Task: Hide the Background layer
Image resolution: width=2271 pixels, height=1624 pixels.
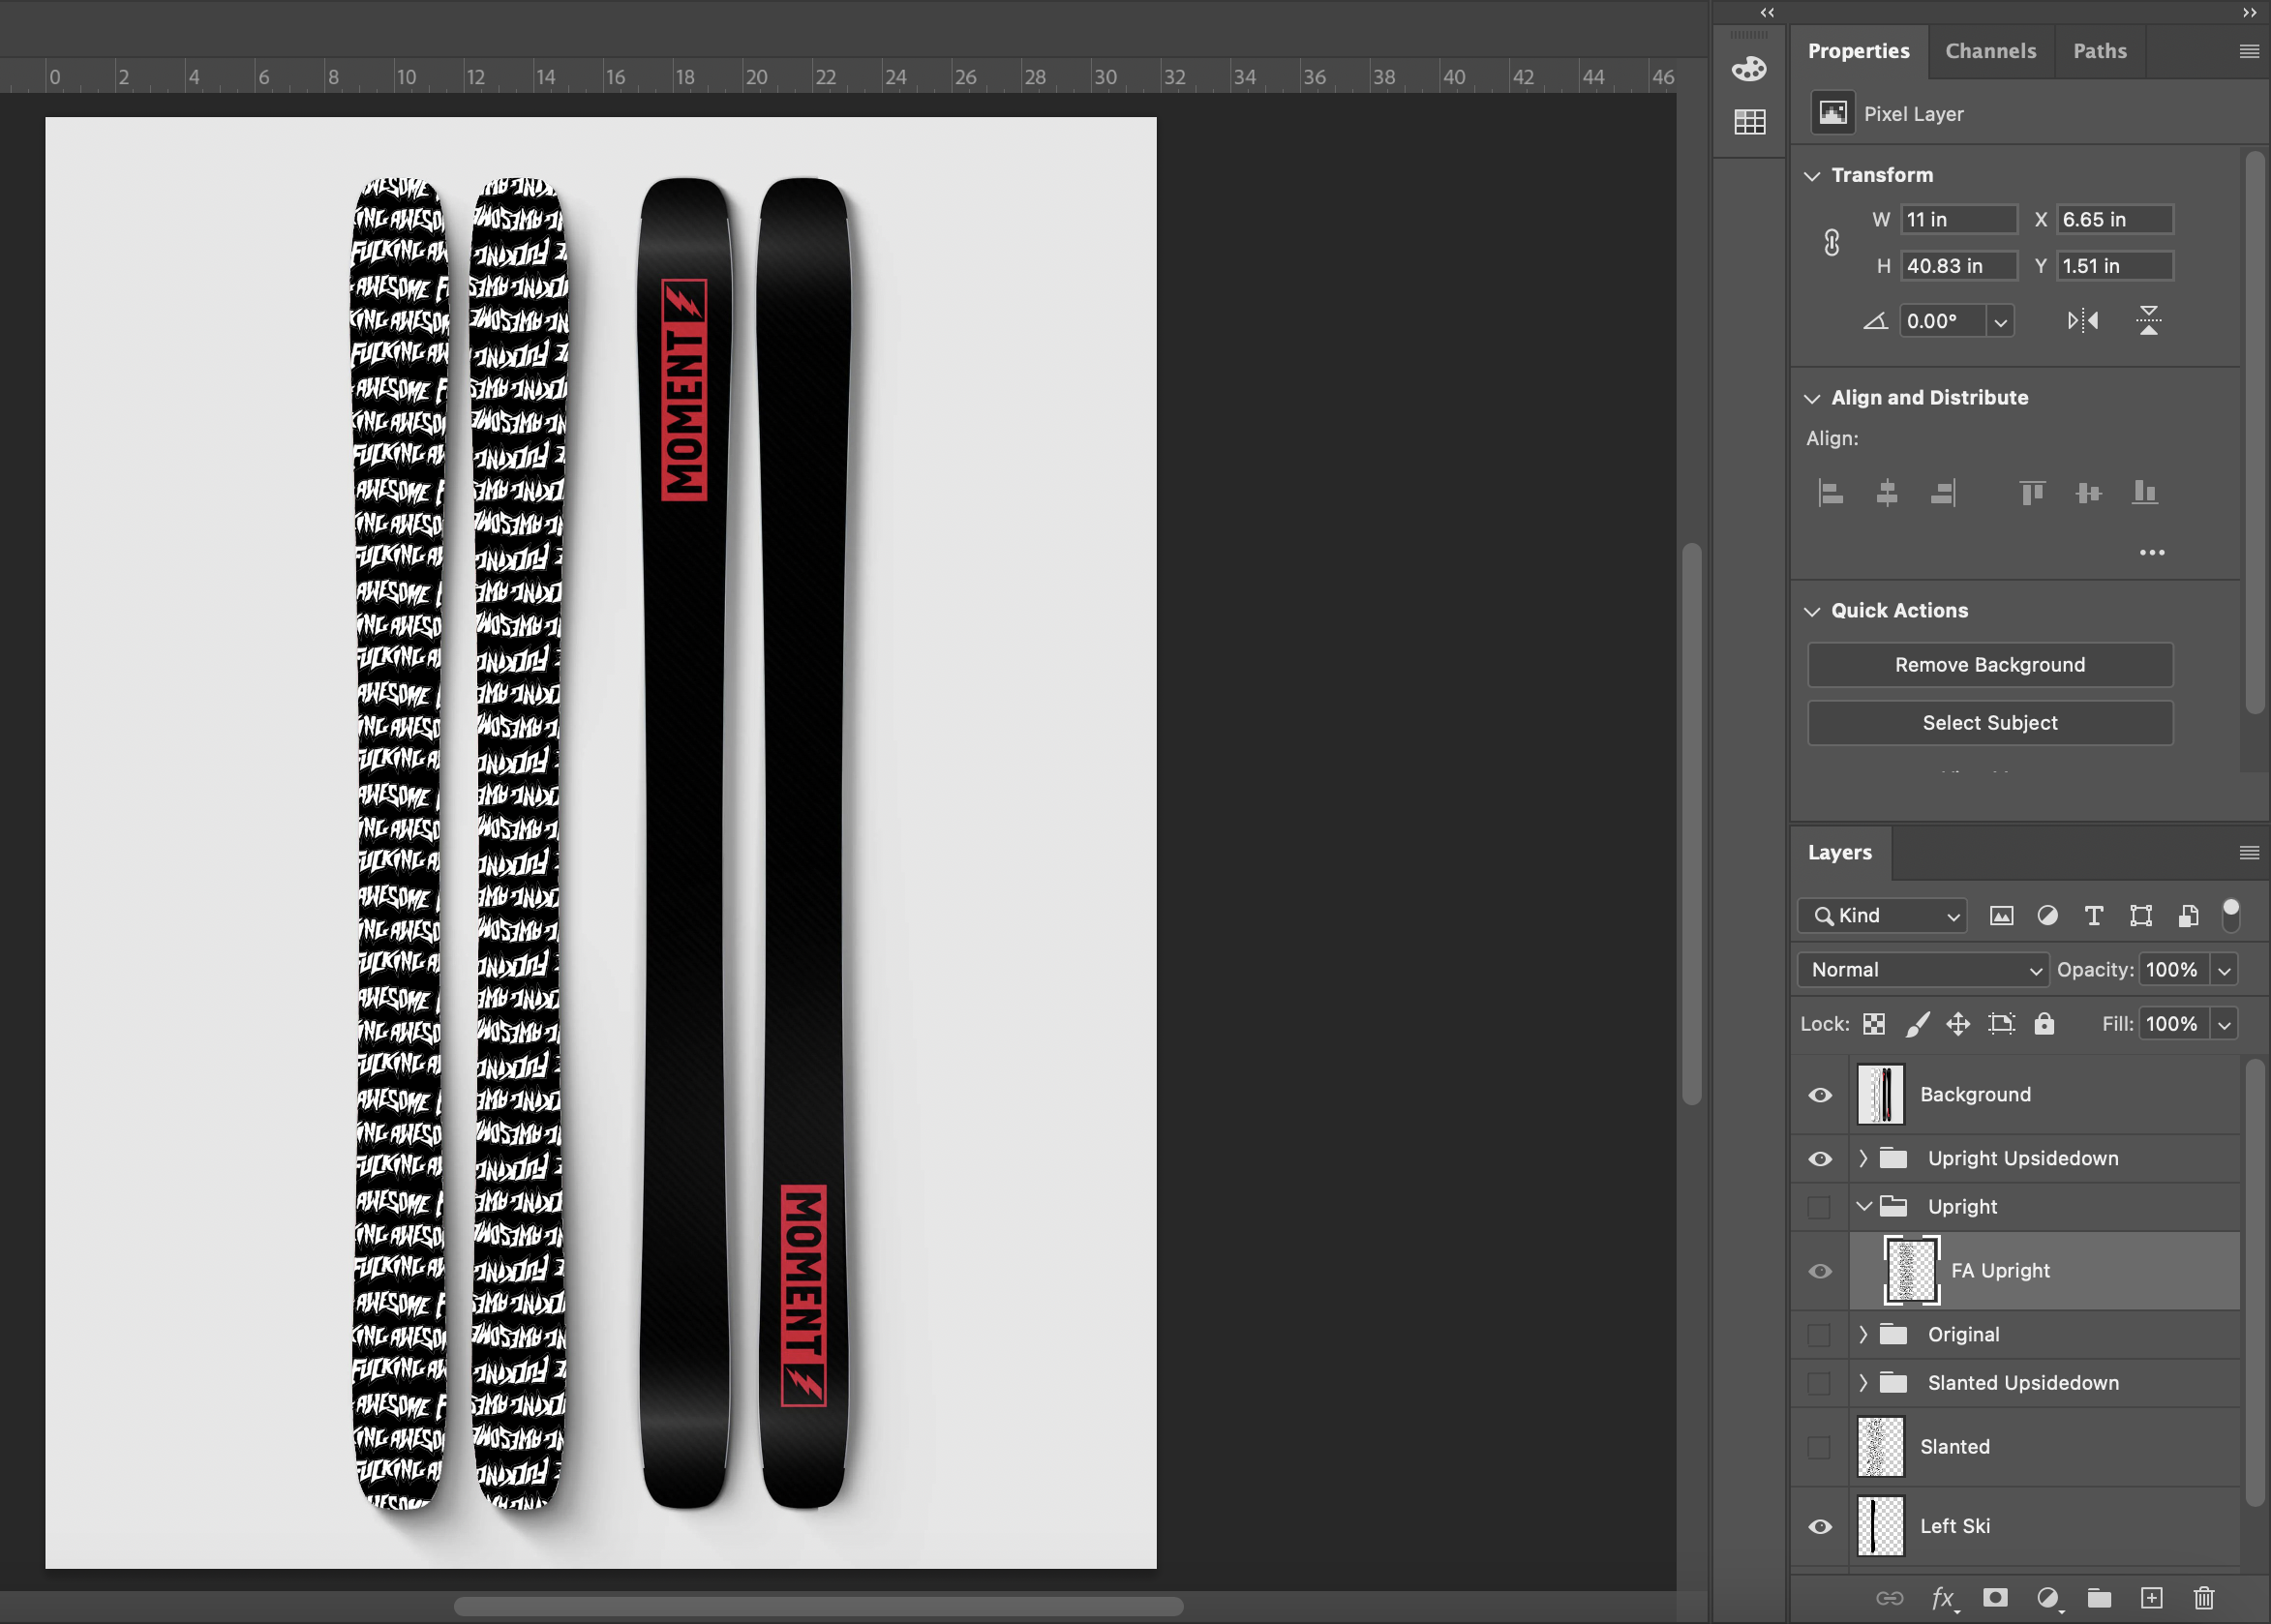Action: (x=1820, y=1095)
